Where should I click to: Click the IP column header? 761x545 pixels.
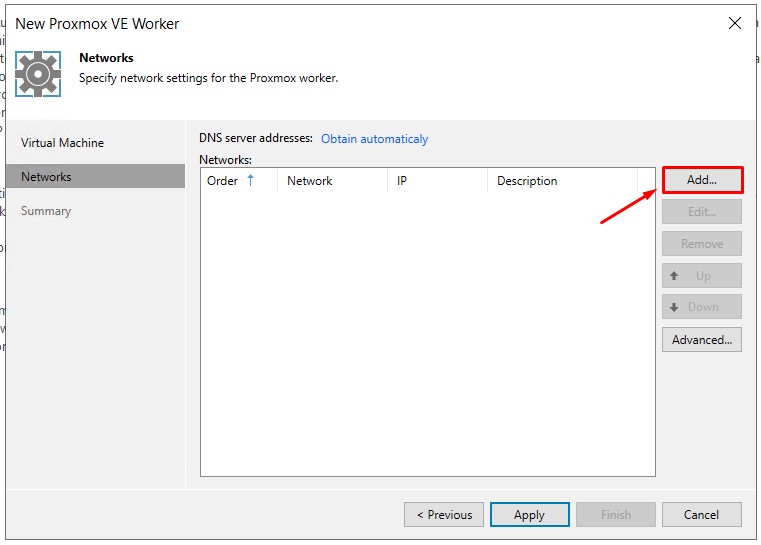click(x=402, y=181)
